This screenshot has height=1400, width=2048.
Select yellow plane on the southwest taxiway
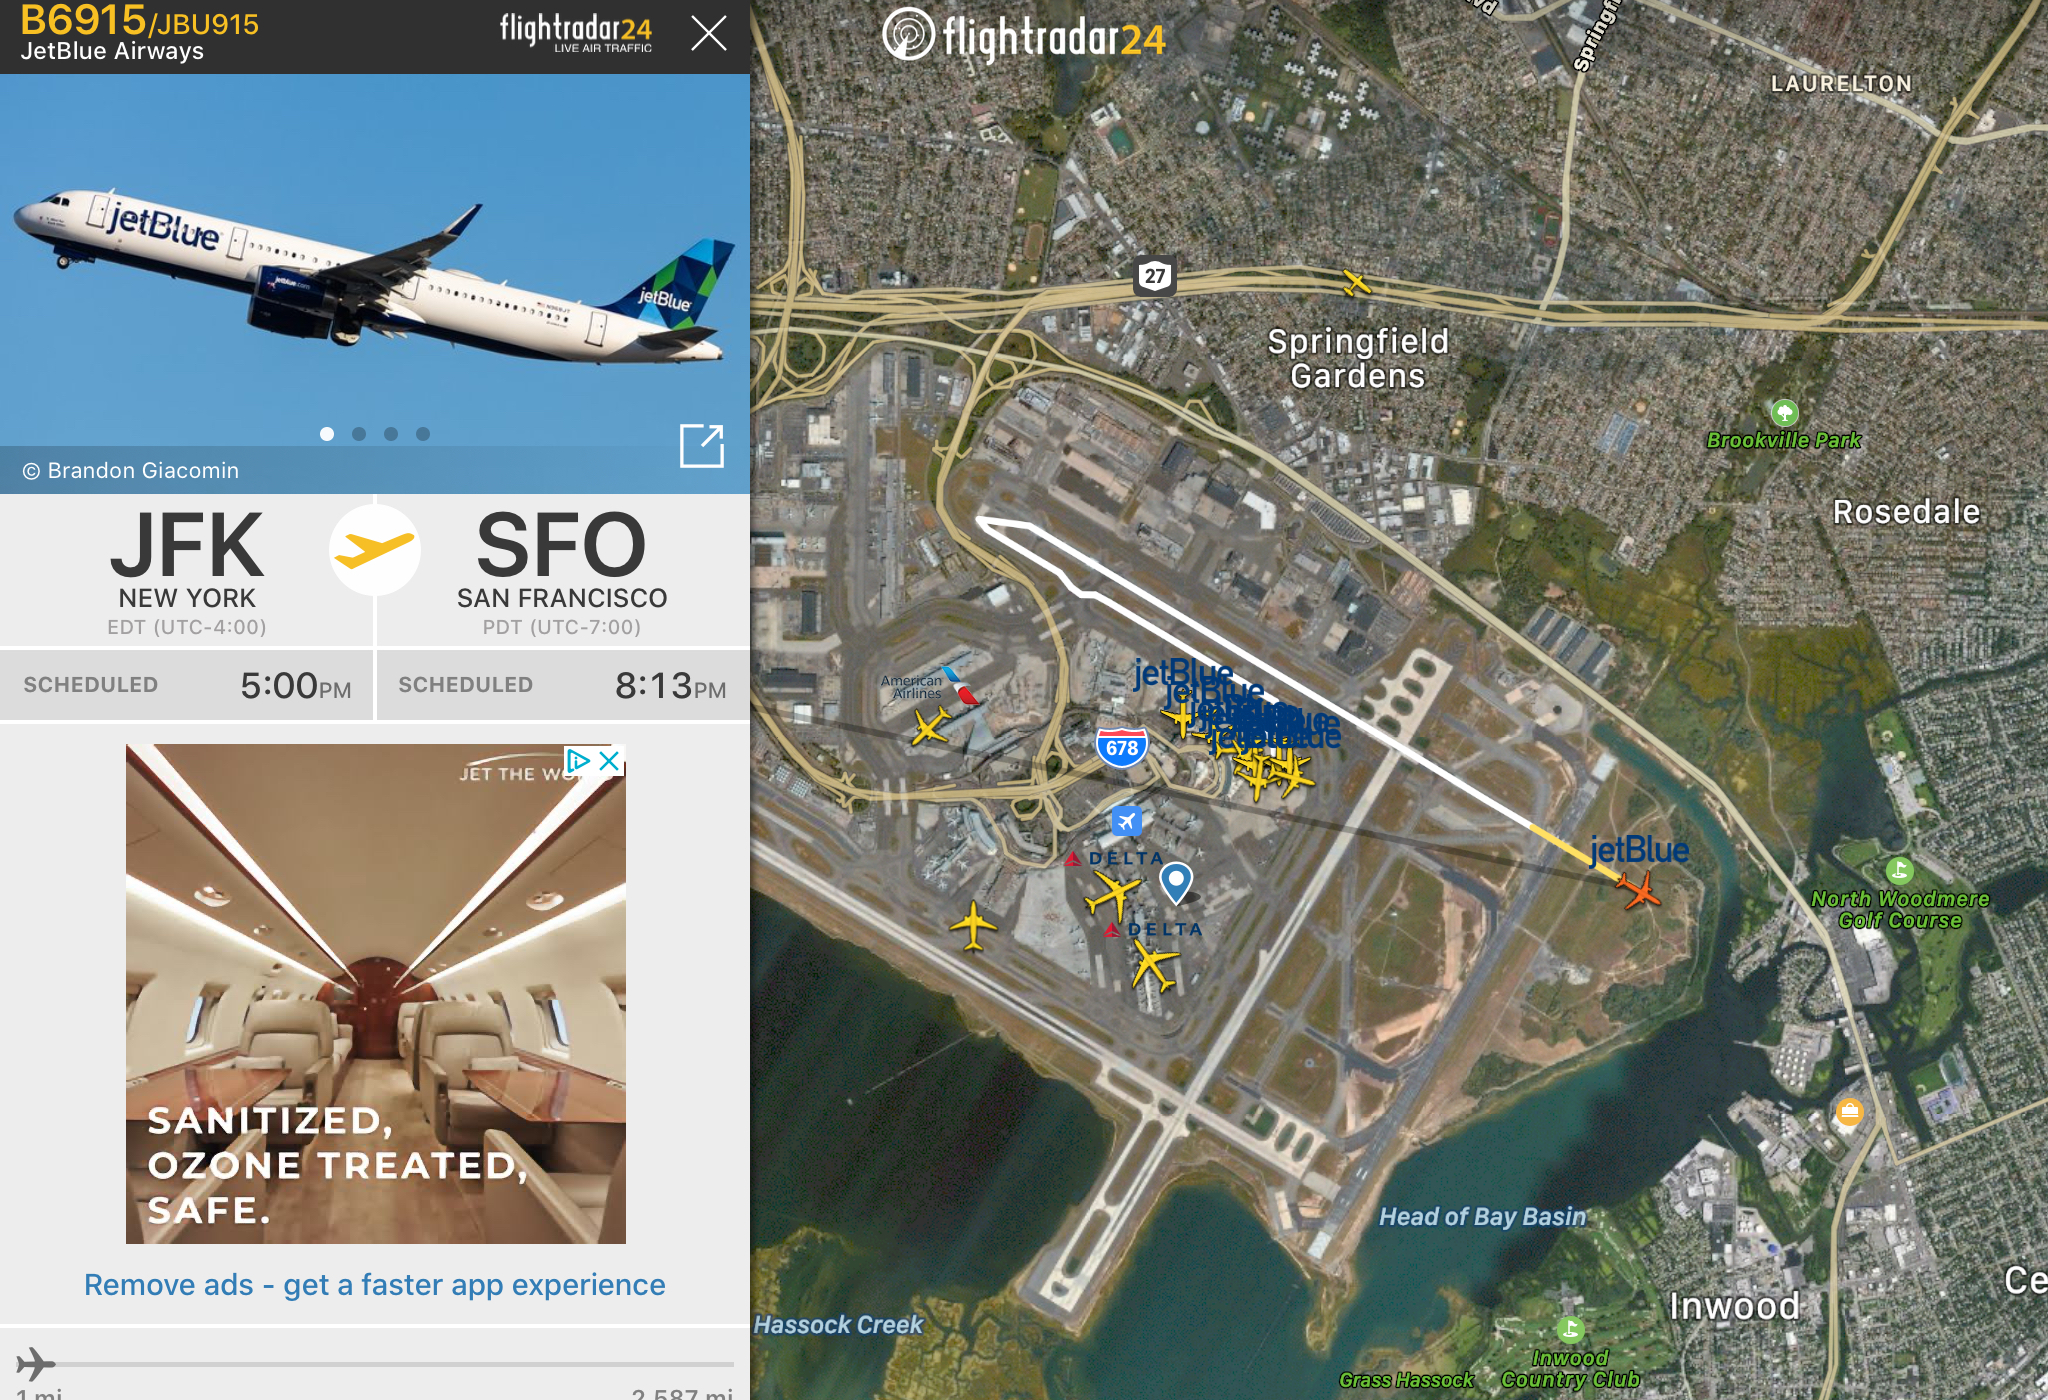coord(973,926)
